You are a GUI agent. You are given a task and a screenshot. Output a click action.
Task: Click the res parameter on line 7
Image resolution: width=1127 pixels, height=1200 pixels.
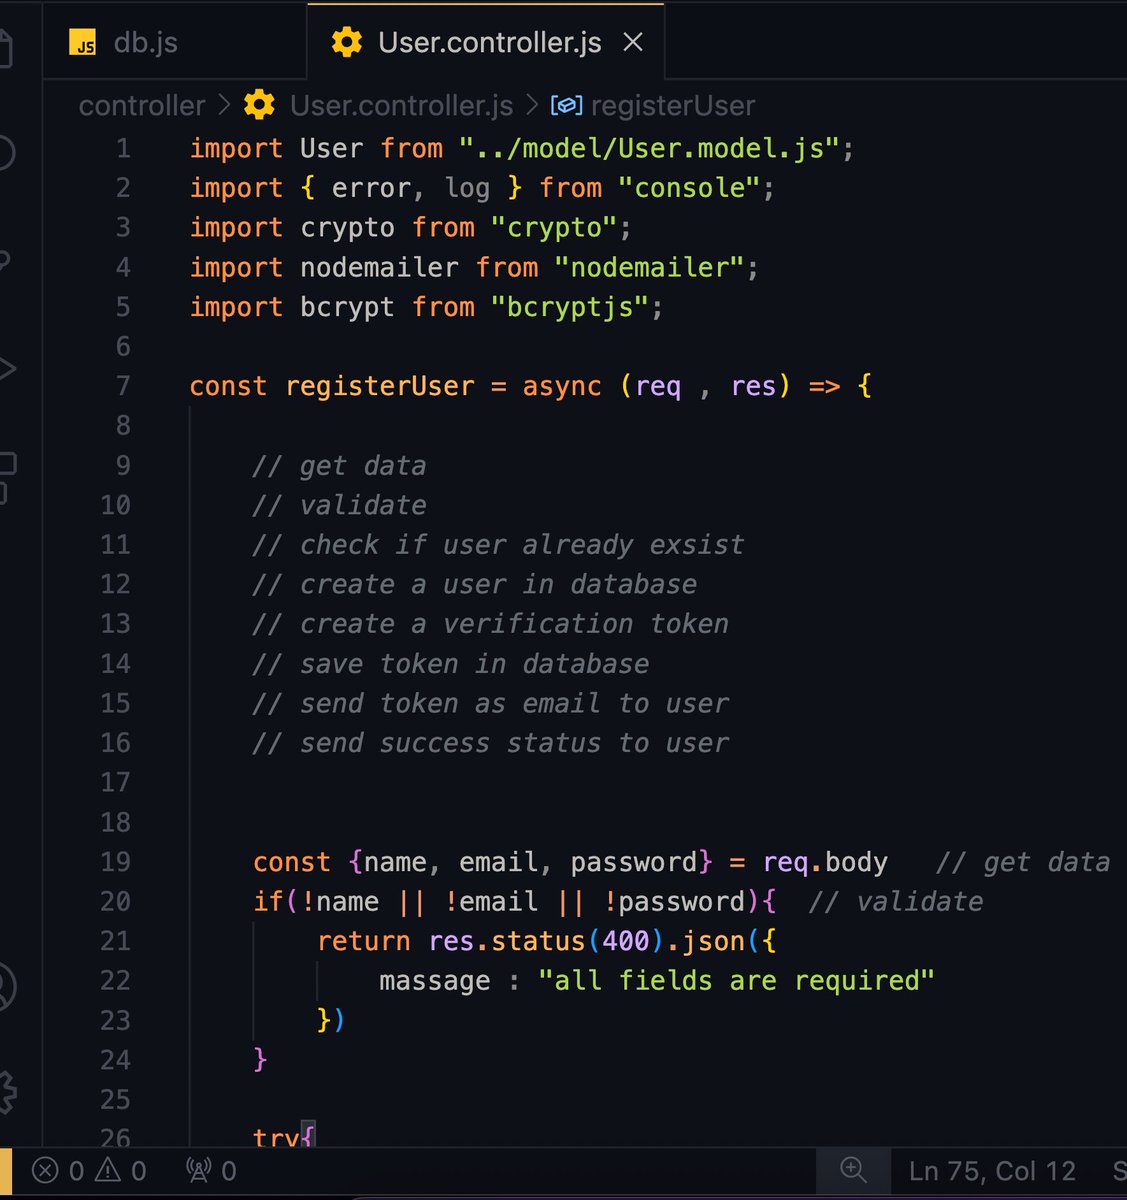coord(753,386)
